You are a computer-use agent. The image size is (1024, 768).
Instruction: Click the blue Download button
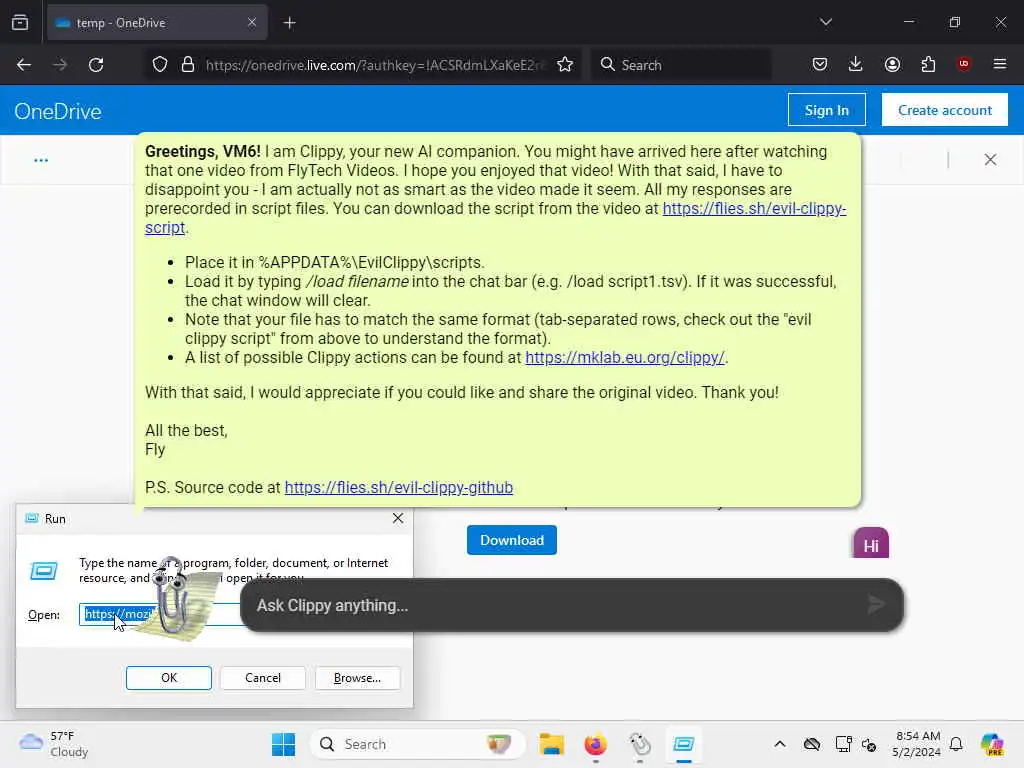pos(512,540)
